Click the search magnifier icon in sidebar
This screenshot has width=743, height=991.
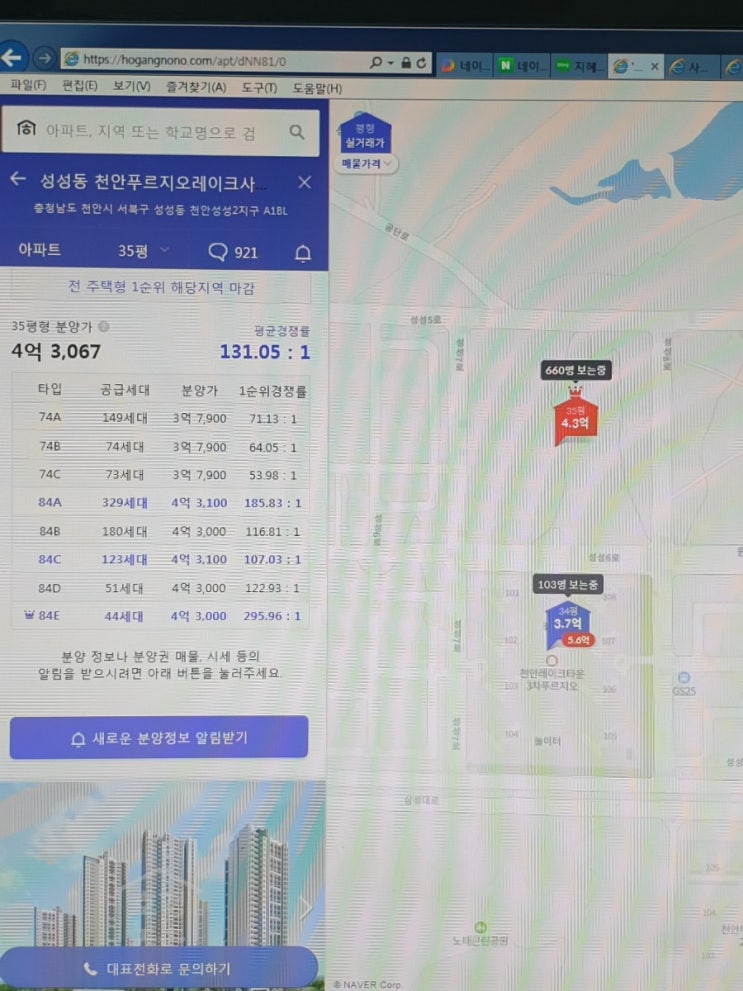296,132
